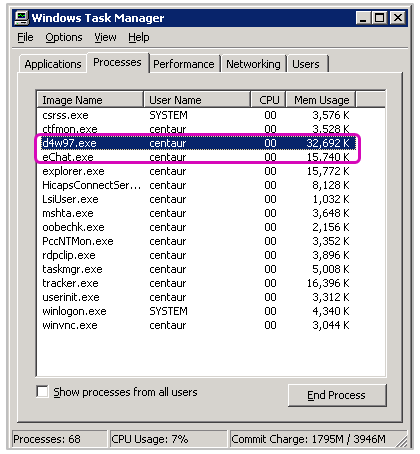The height and width of the screenshot is (454, 420).
Task: Sort by Mem Usage column header
Action: coord(321,100)
